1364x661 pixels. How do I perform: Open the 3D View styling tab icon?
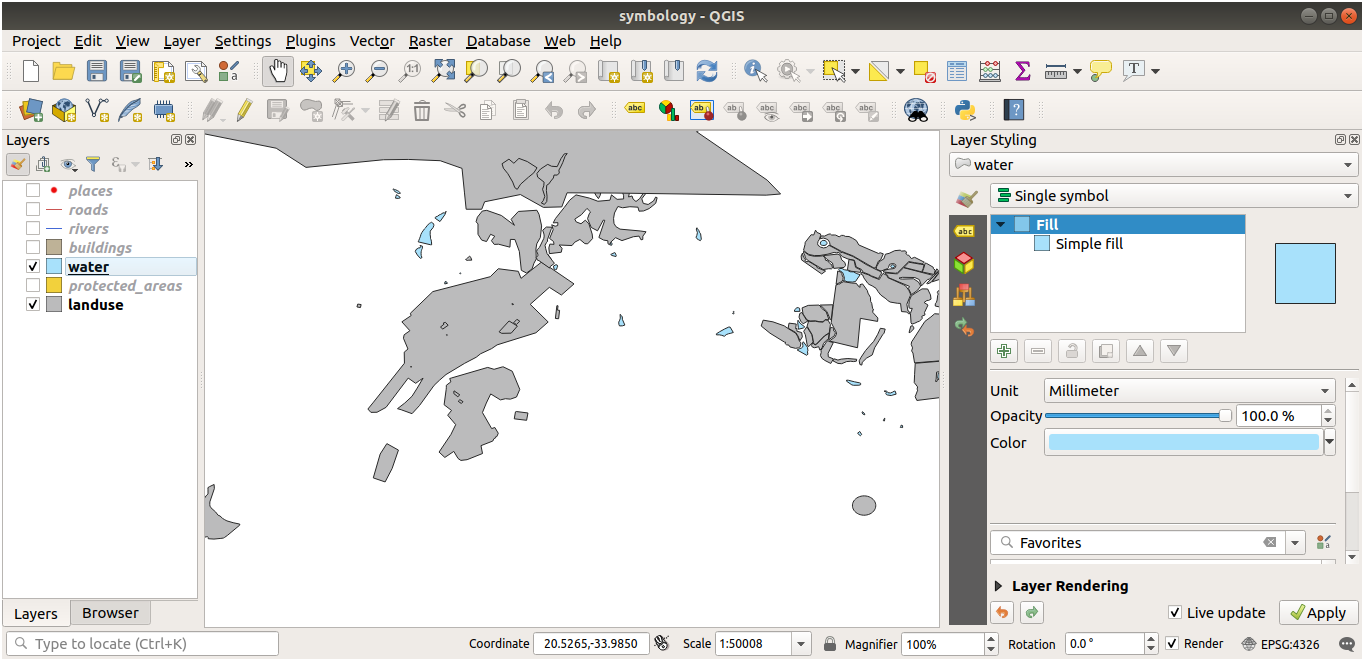(x=964, y=263)
